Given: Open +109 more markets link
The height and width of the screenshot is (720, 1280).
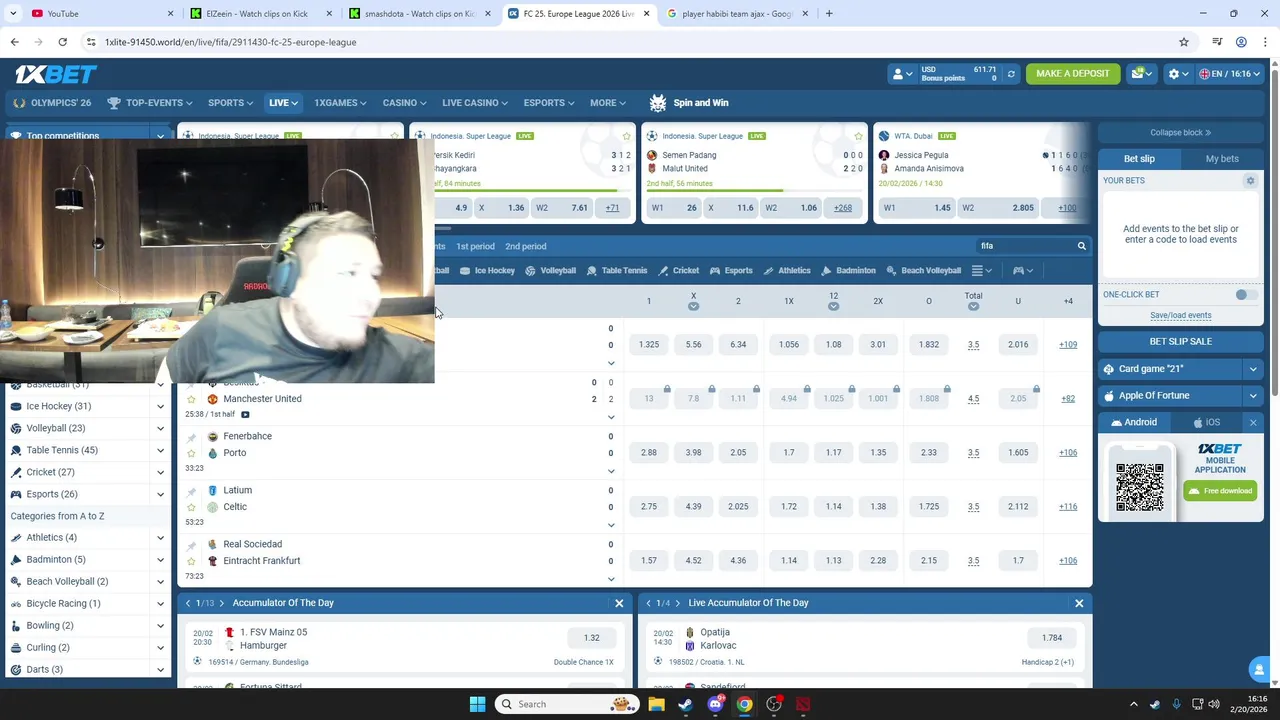Looking at the screenshot, I should coord(1068,345).
